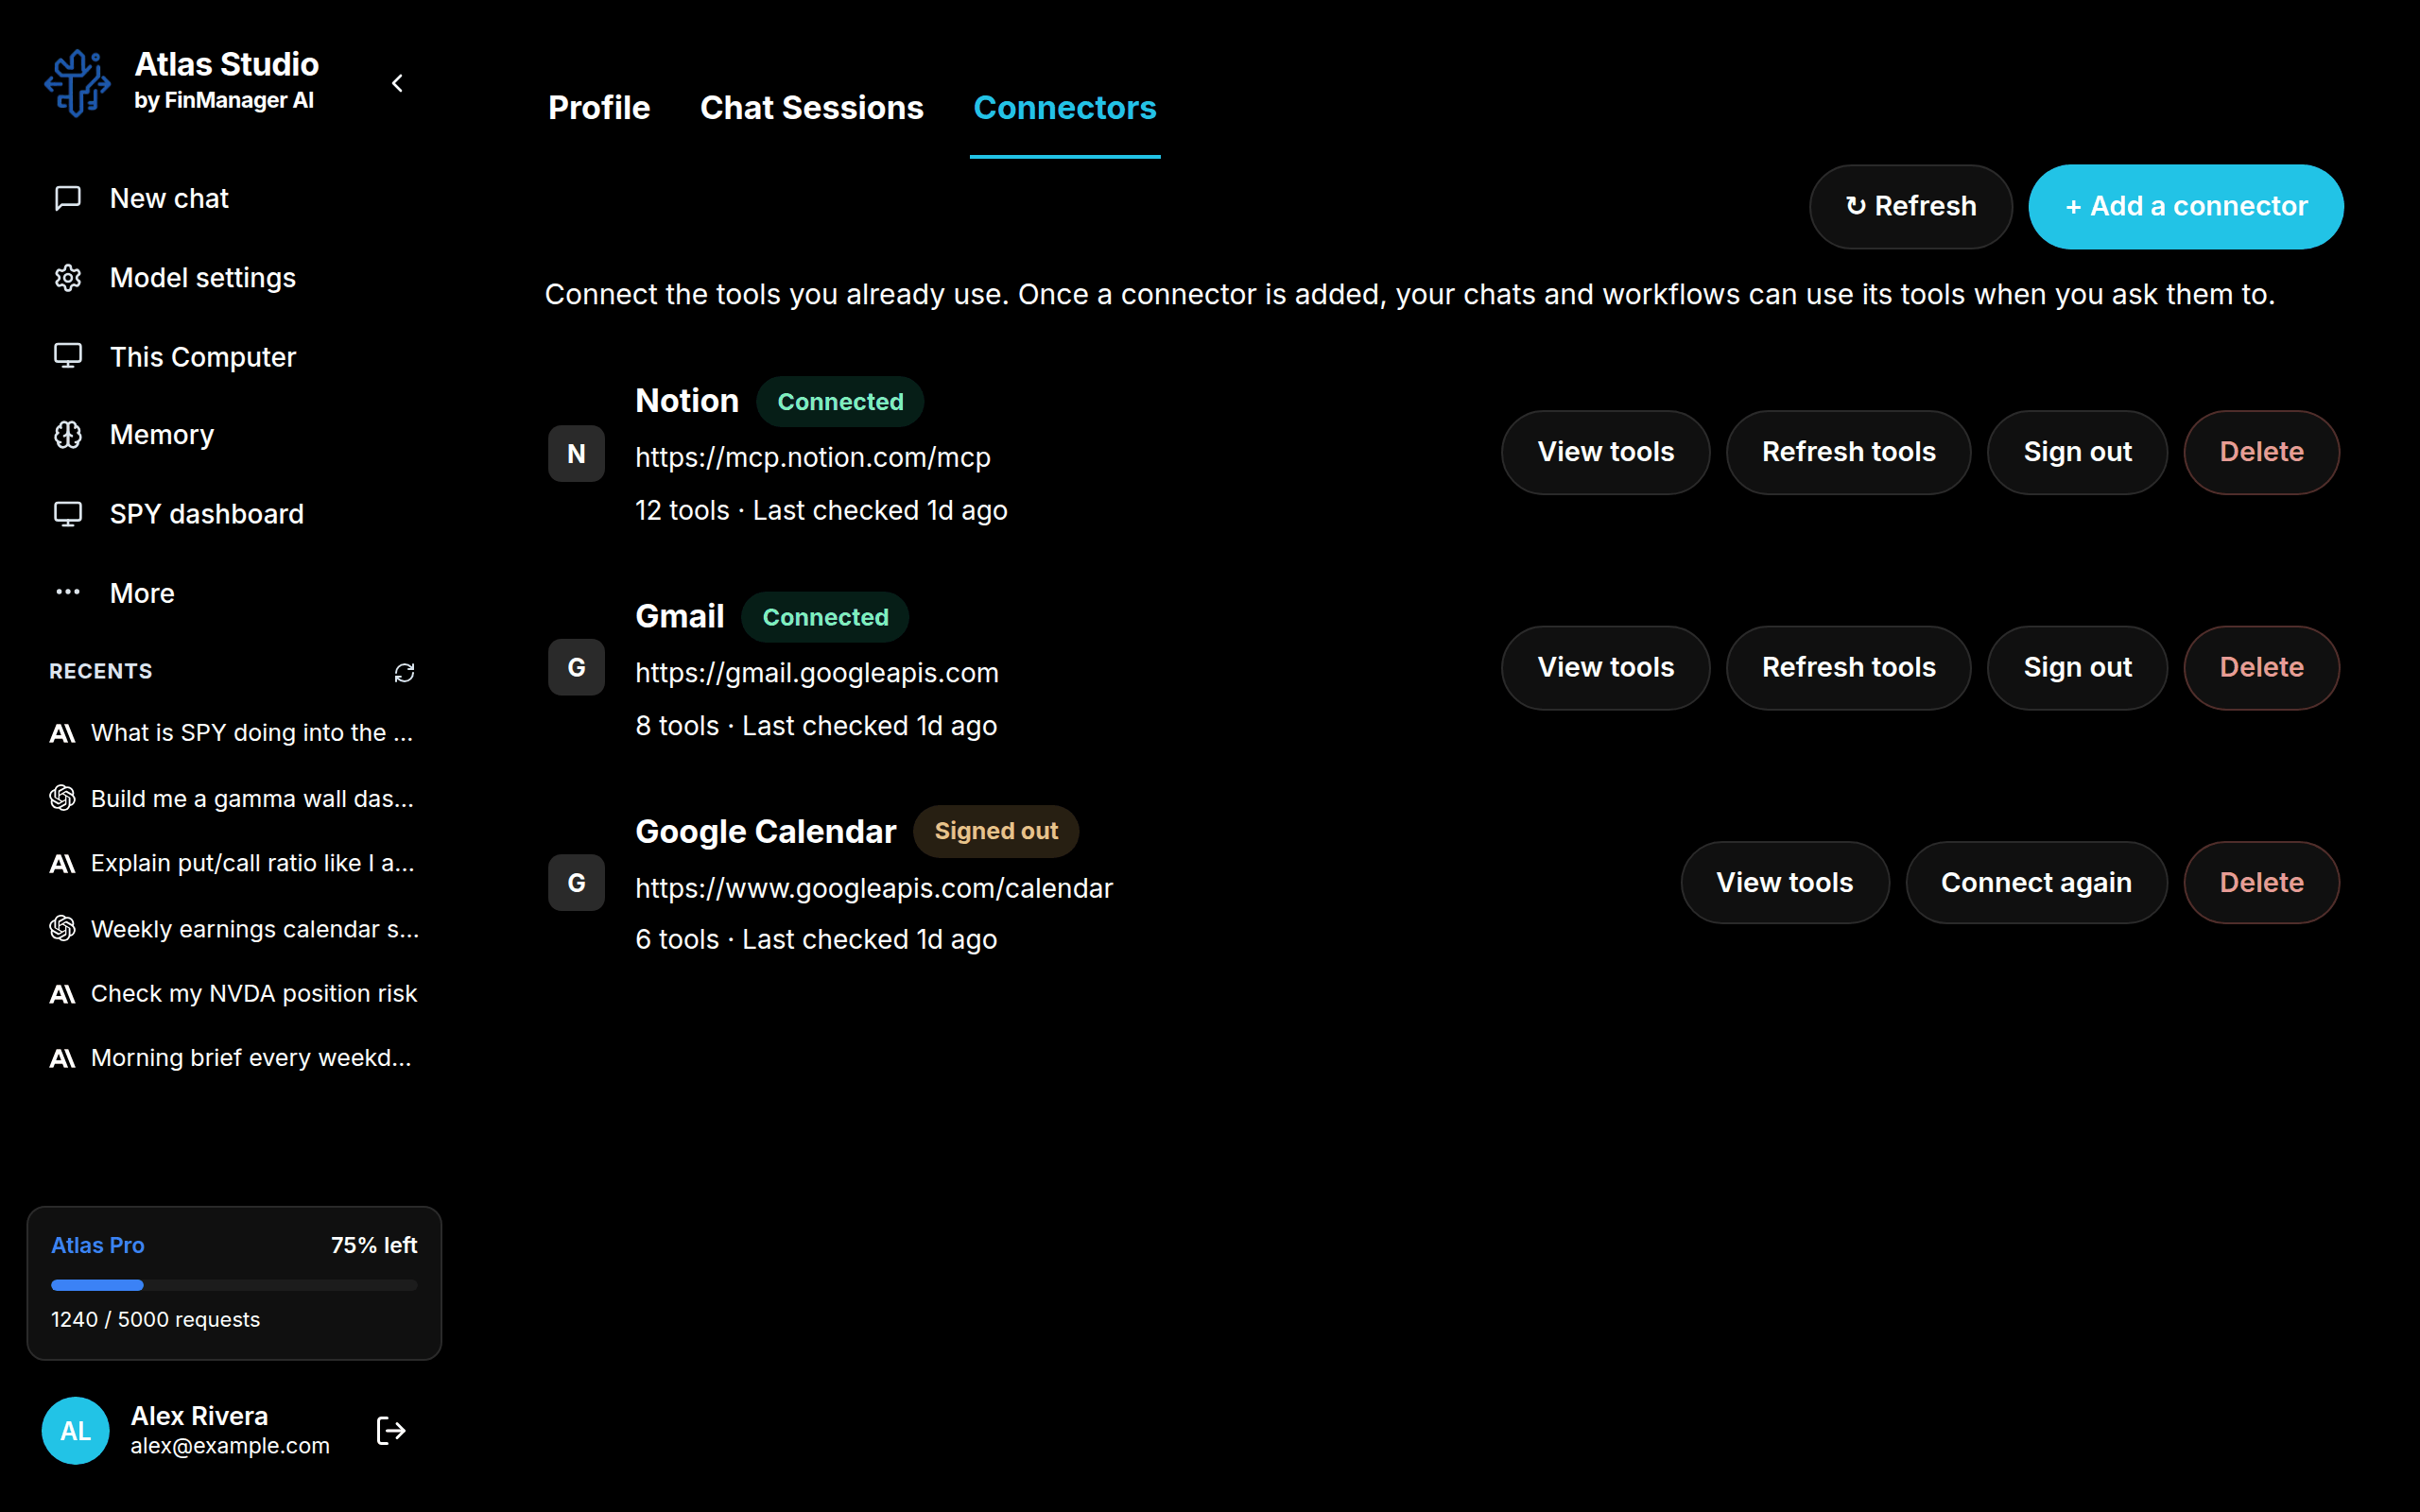Viewport: 2420px width, 1512px height.
Task: Click the Notion connector N icon
Action: pyautogui.click(x=576, y=454)
